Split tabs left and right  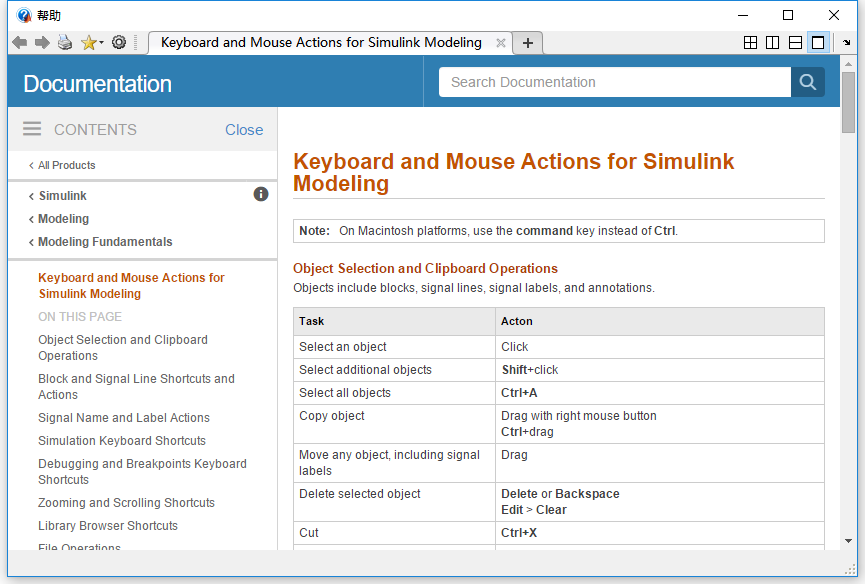tap(773, 43)
